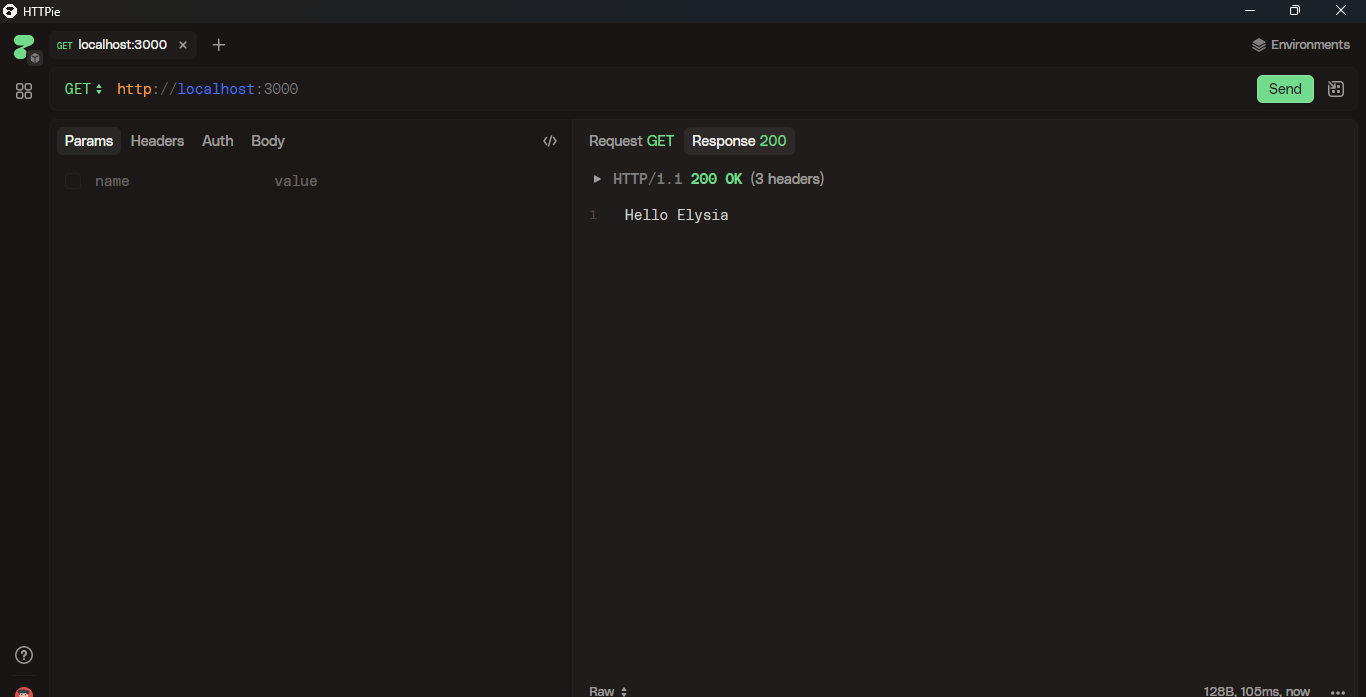Switch to the Headers tab
Viewport: 1366px width, 697px height.
click(x=157, y=141)
